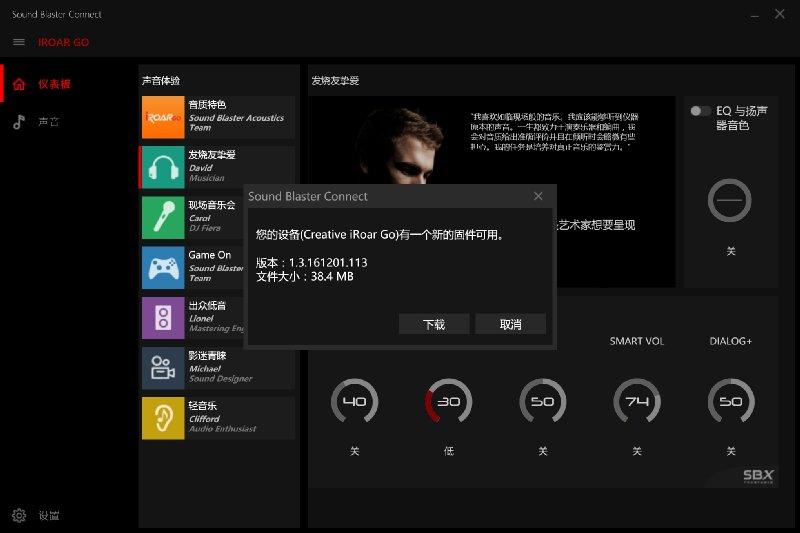Click the surround knob showing 40
This screenshot has width=800, height=533.
tap(355, 402)
